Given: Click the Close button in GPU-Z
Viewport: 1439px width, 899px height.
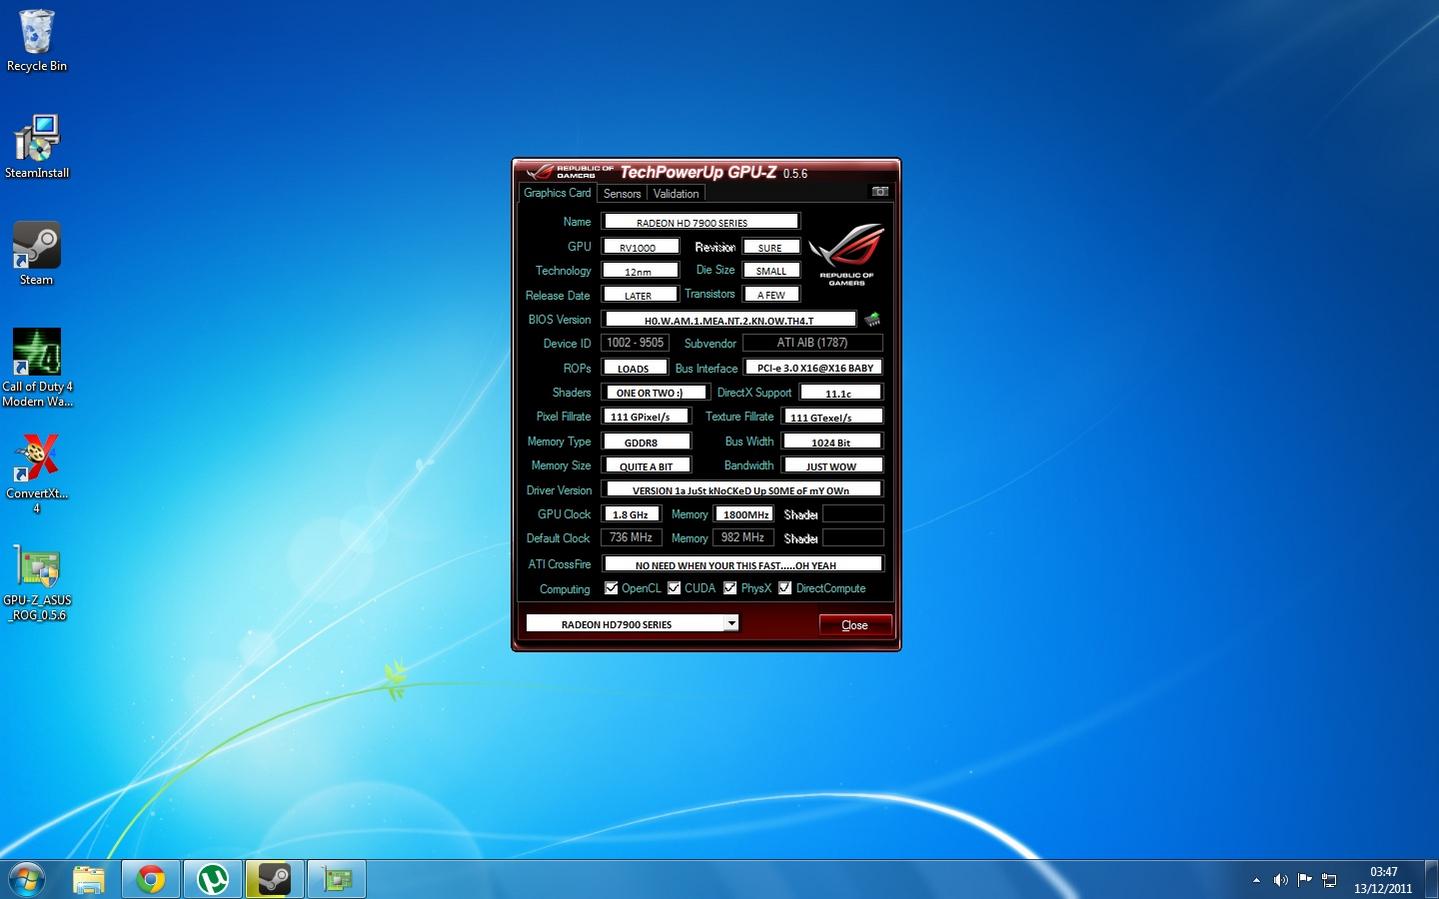Looking at the screenshot, I should [x=855, y=625].
